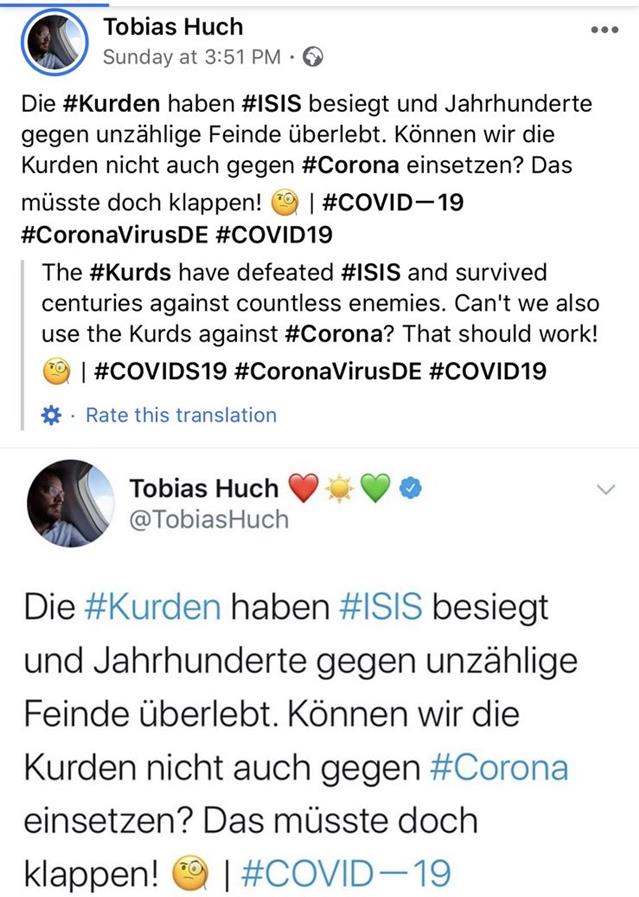Open Tobias Huch's Facebook profile name
Screen dimensions: 639x897
point(173,27)
